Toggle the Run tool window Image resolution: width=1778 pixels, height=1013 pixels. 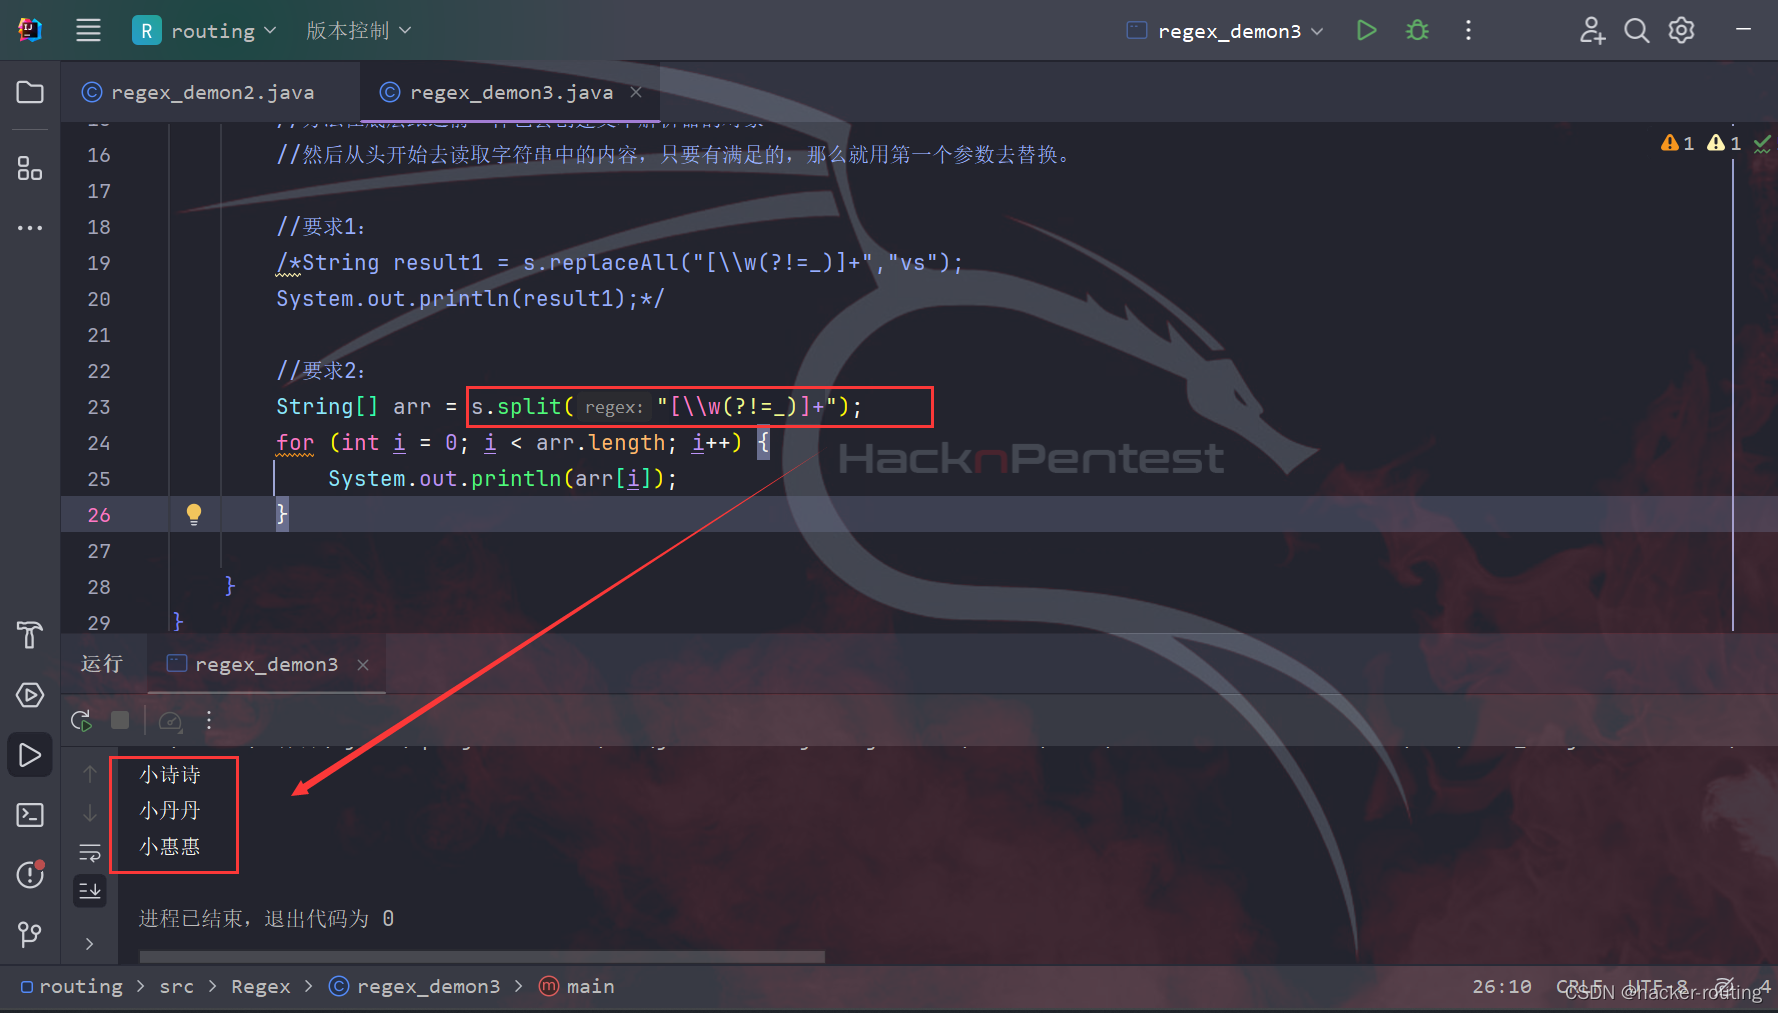point(30,755)
